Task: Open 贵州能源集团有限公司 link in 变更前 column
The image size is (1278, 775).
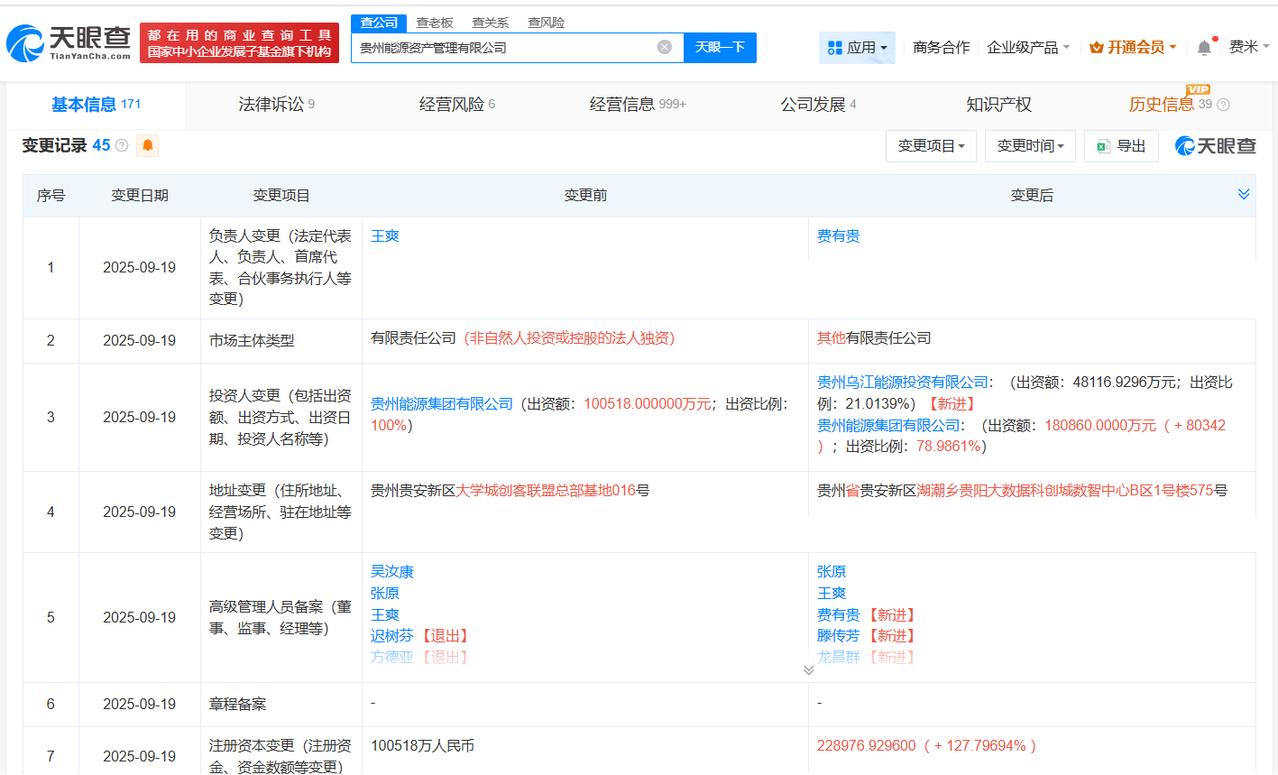Action: pyautogui.click(x=442, y=404)
